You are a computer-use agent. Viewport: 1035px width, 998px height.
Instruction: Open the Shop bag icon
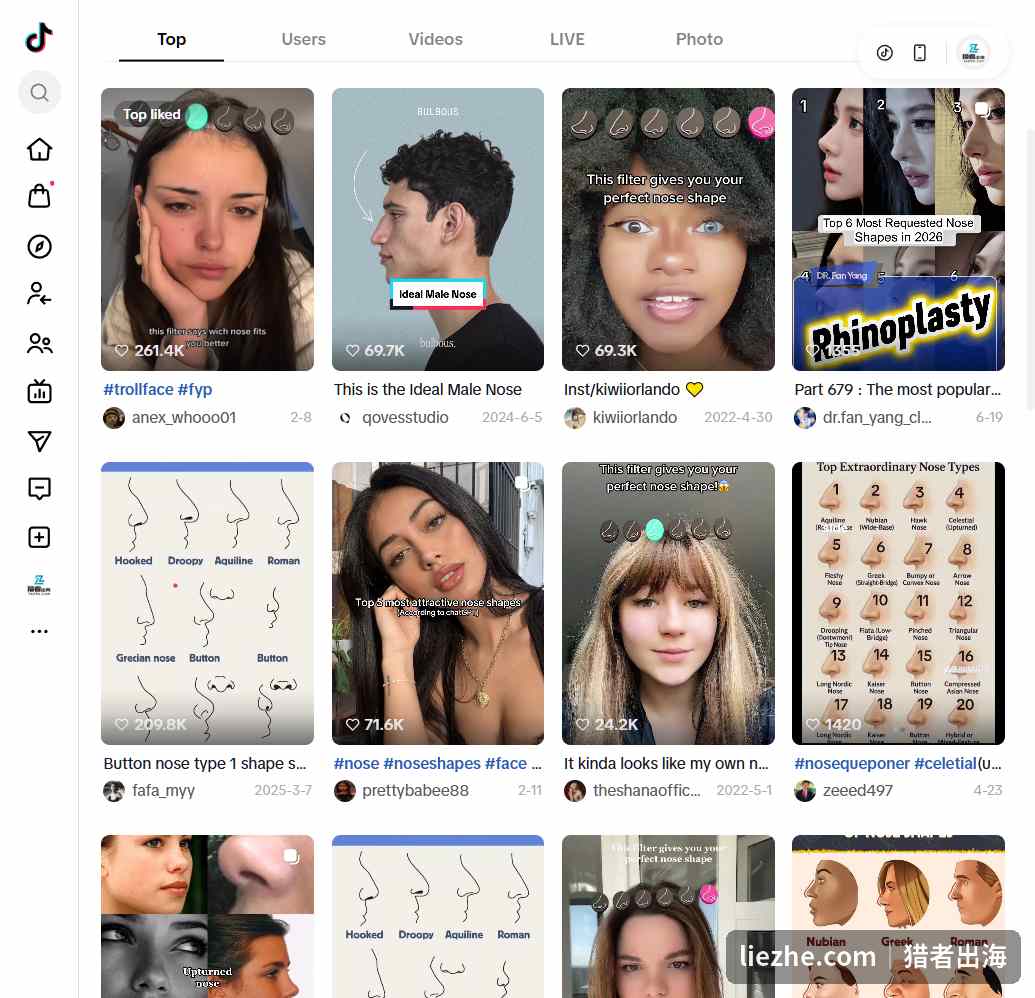pos(40,196)
